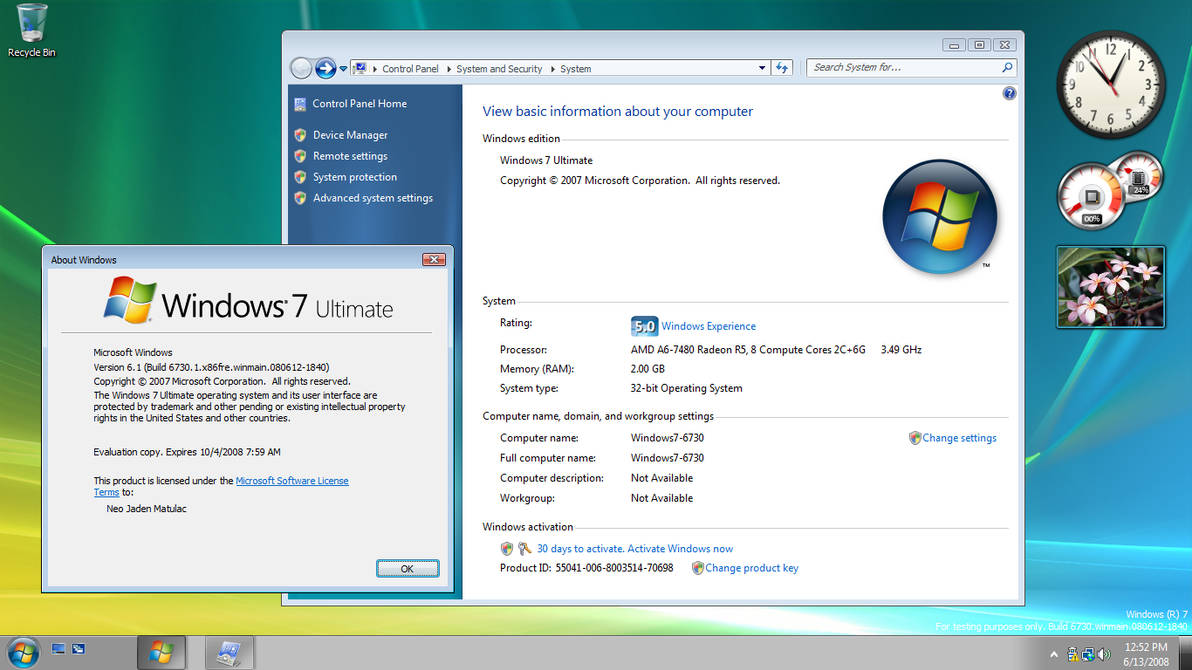Click Change product key link
Viewport: 1192px width, 670px height.
tap(751, 568)
